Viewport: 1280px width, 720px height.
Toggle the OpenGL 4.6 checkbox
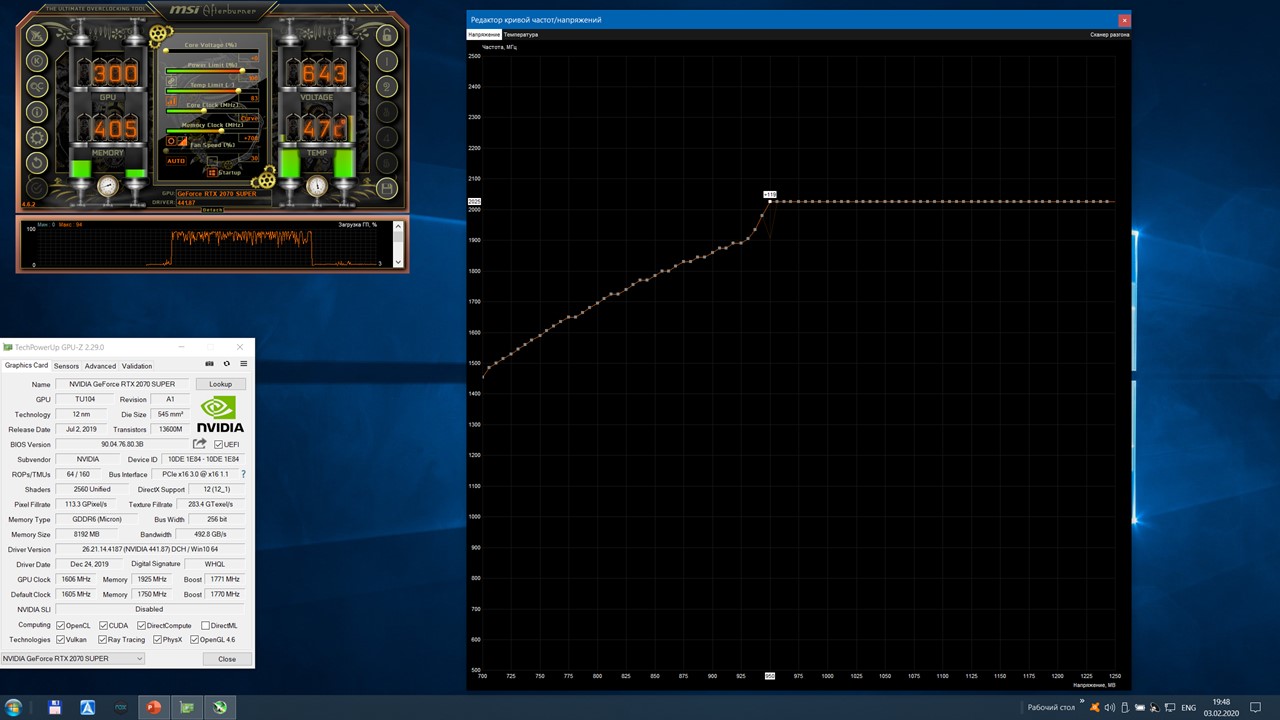194,639
